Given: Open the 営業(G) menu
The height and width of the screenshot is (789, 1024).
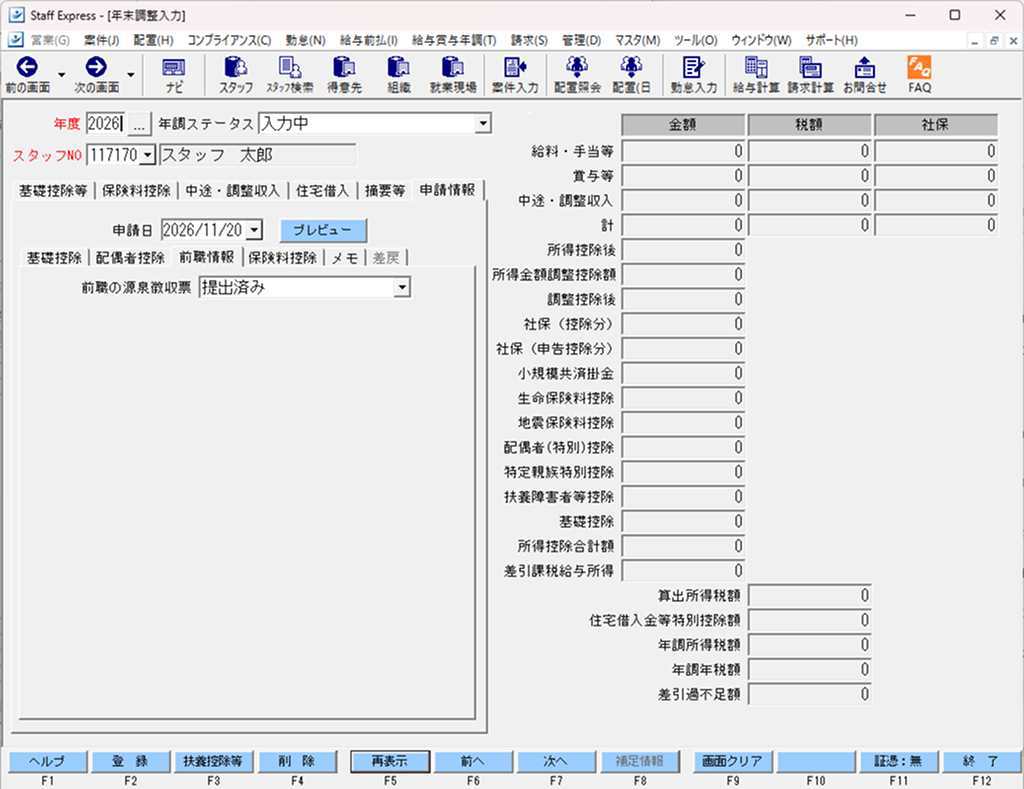Looking at the screenshot, I should [x=50, y=40].
